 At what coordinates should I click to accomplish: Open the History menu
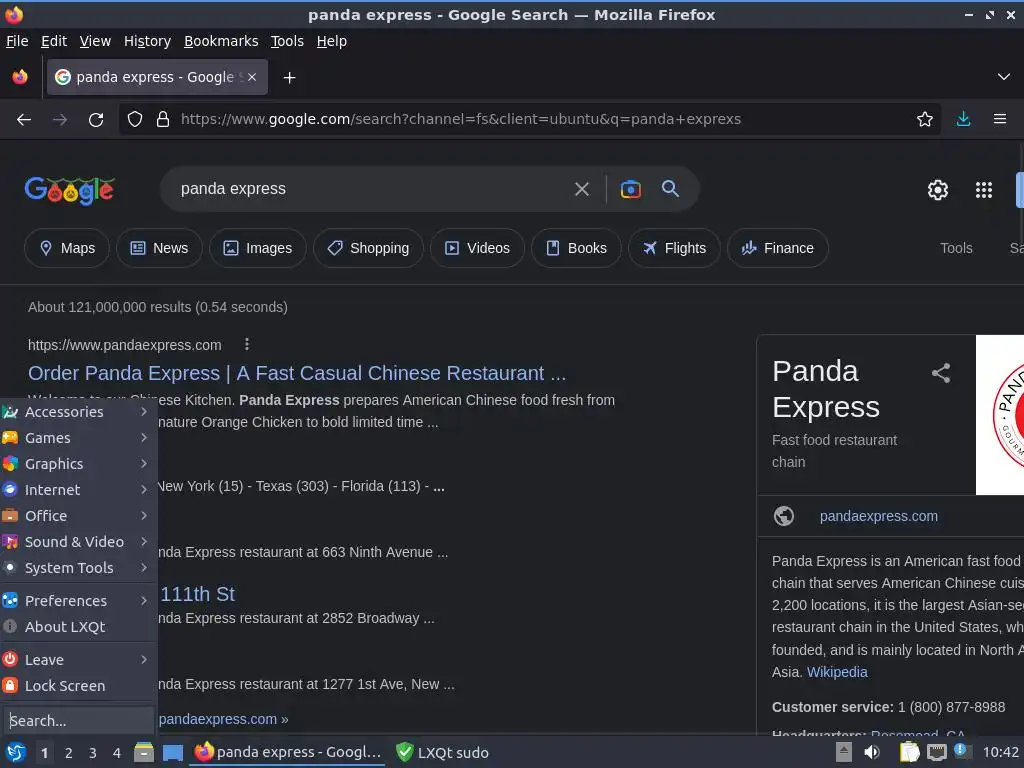(148, 41)
